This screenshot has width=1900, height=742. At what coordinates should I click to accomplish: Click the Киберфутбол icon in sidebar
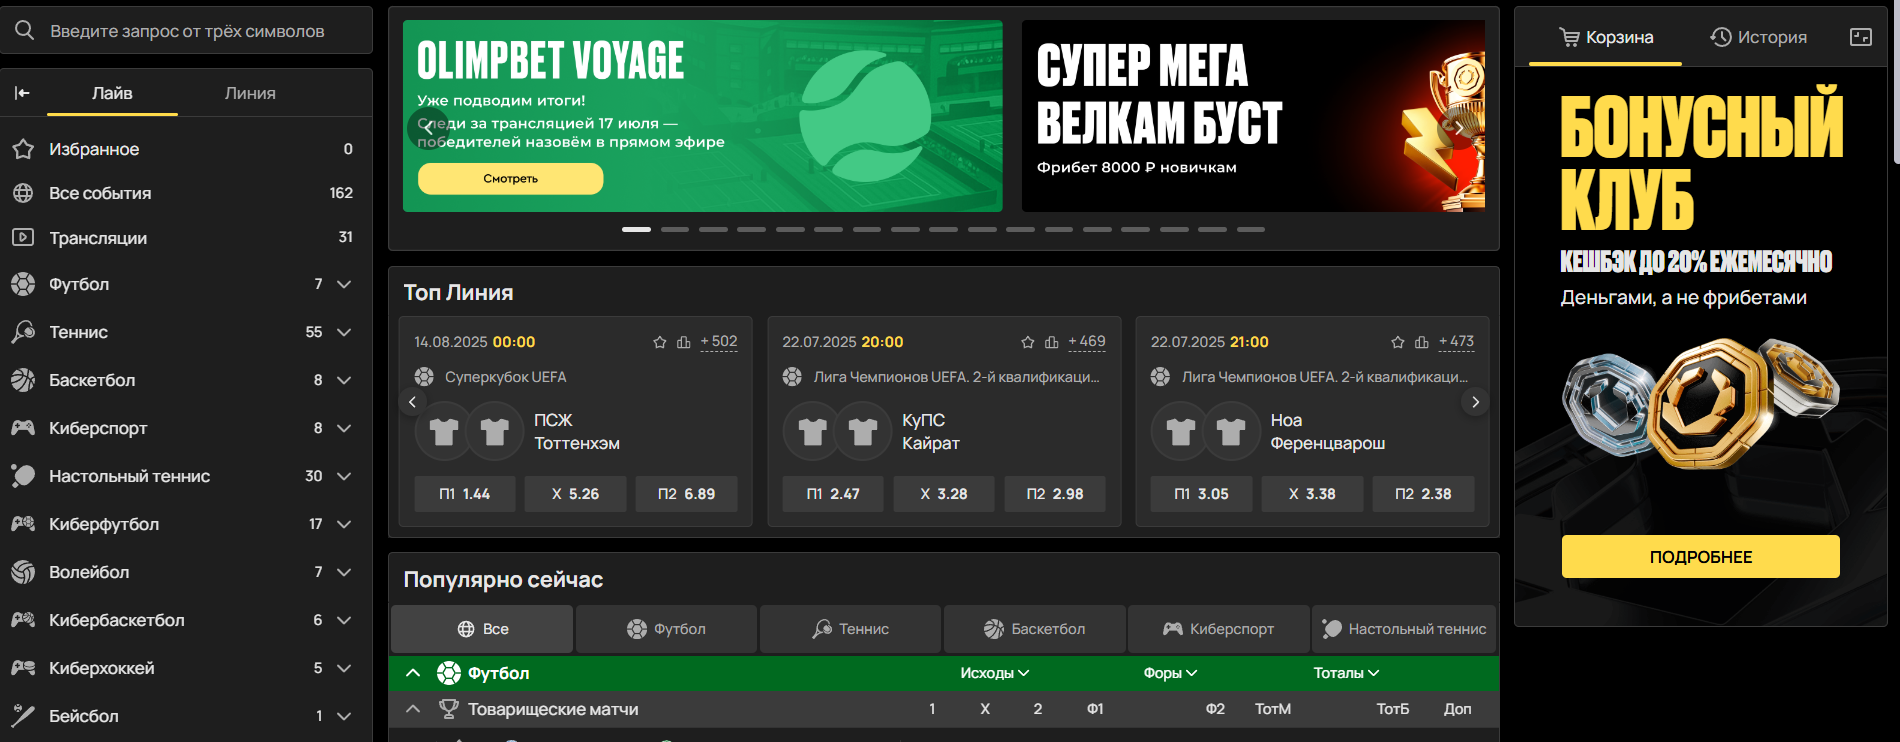click(x=23, y=524)
